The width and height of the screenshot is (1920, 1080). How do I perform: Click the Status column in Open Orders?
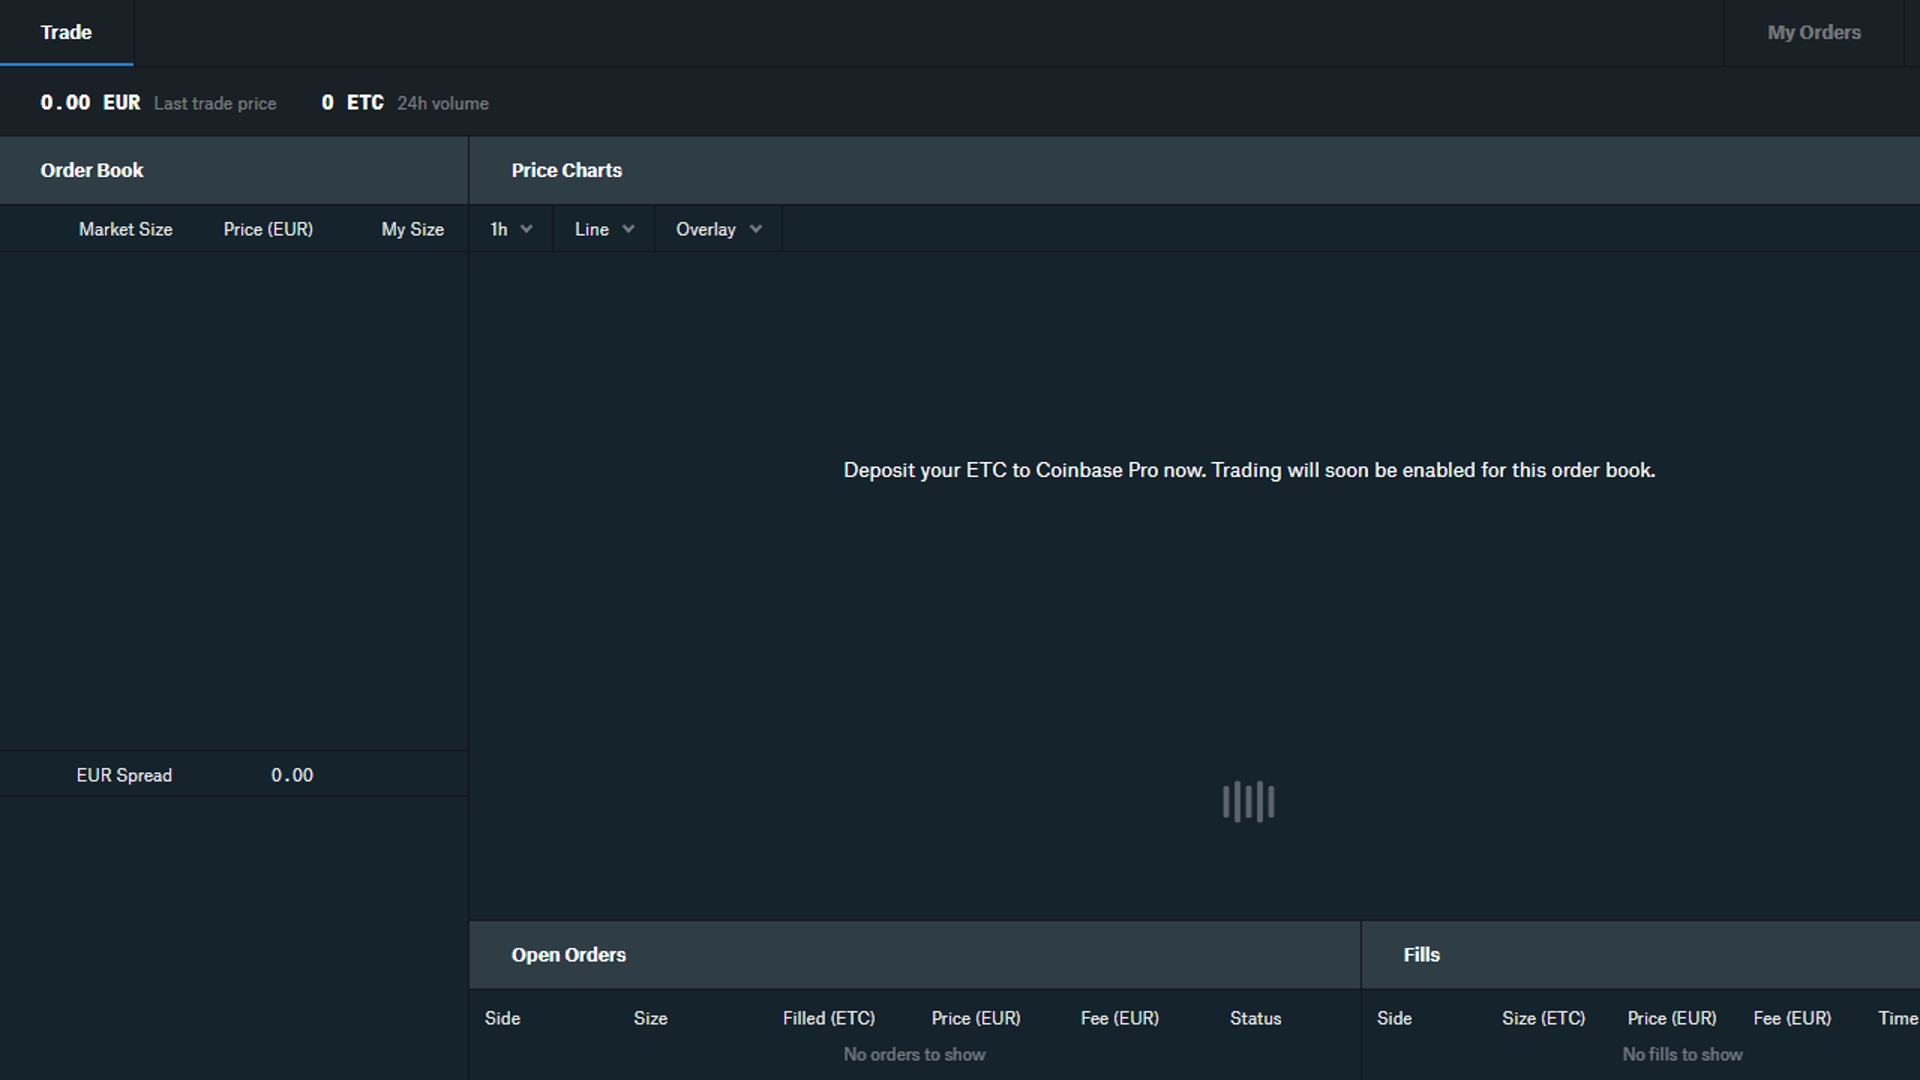1255,1018
